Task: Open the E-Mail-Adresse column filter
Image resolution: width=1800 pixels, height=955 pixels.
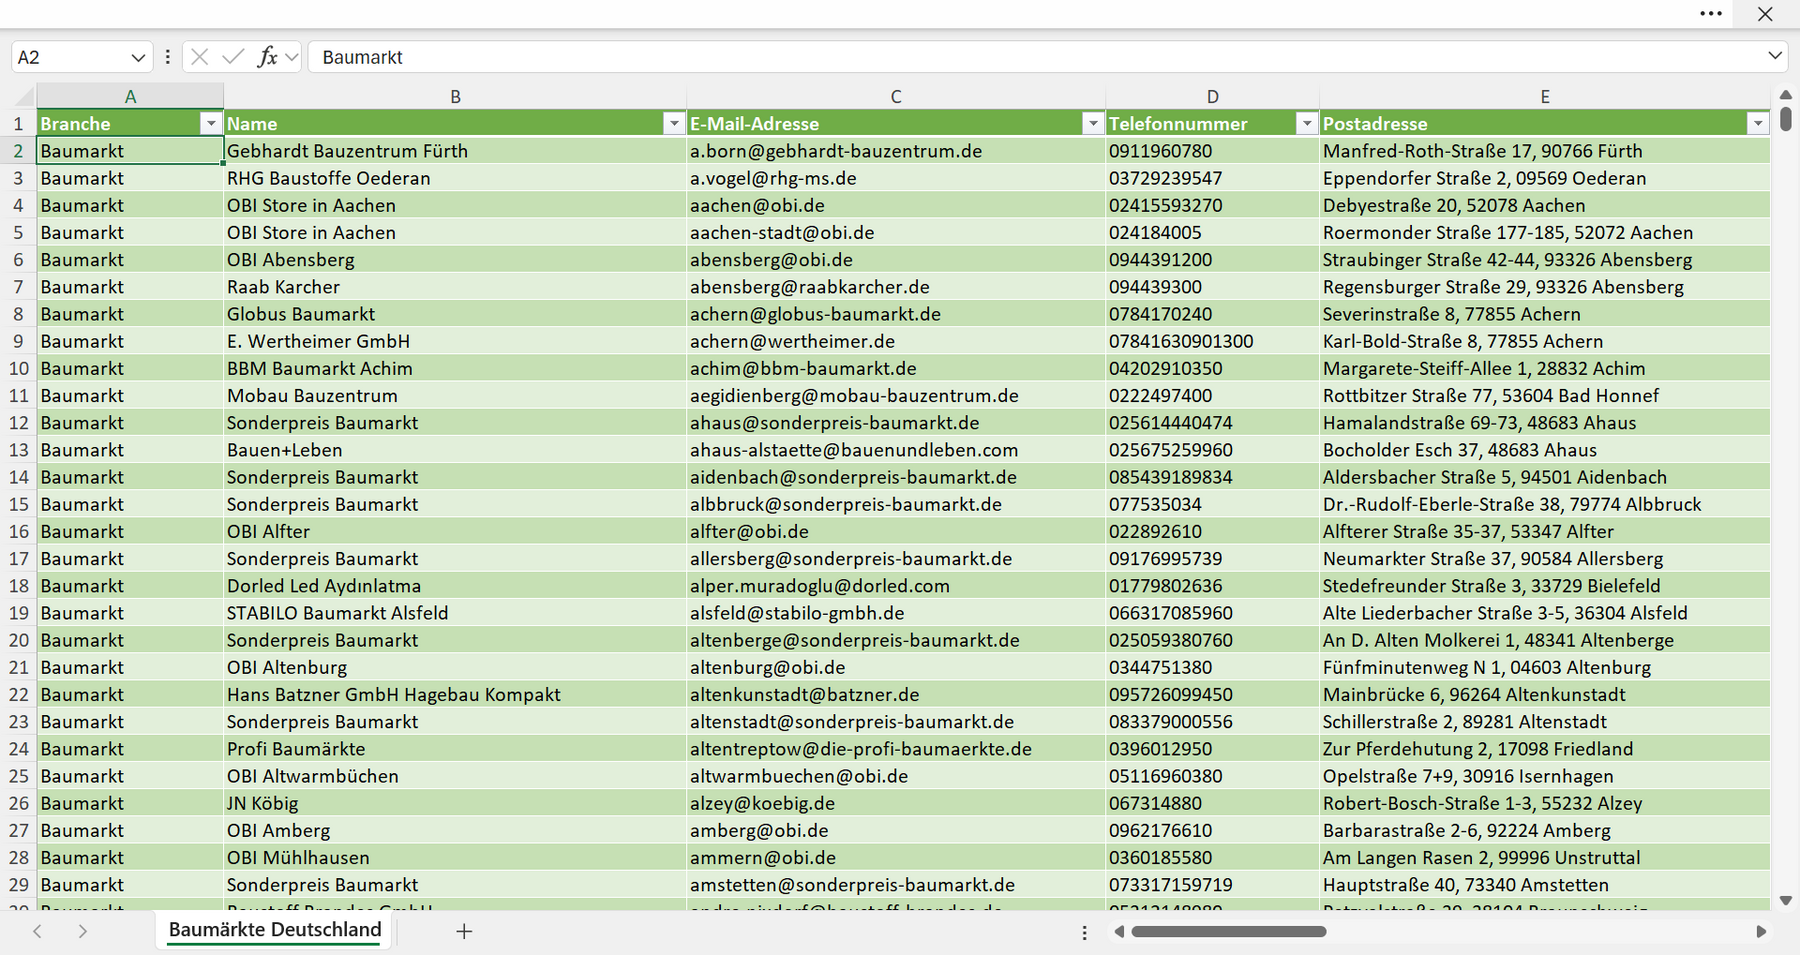Action: (1093, 123)
